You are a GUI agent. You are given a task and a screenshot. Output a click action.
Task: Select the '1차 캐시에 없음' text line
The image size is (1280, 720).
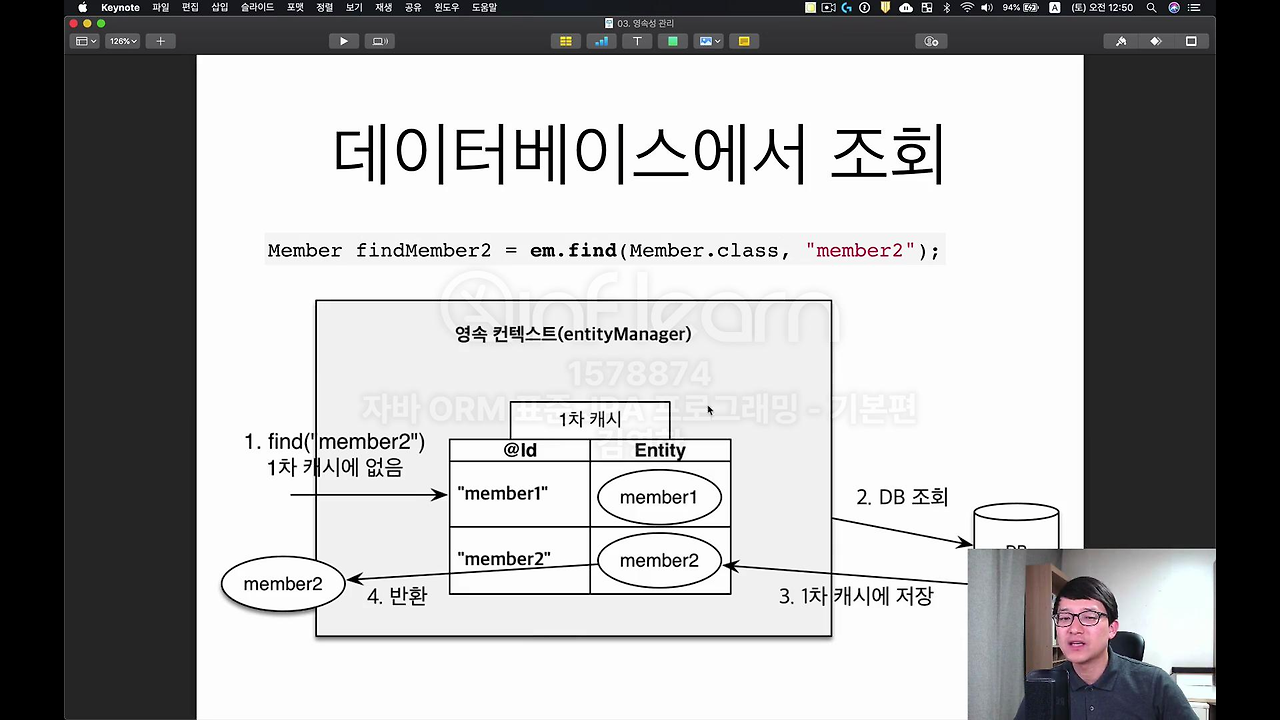coord(334,467)
